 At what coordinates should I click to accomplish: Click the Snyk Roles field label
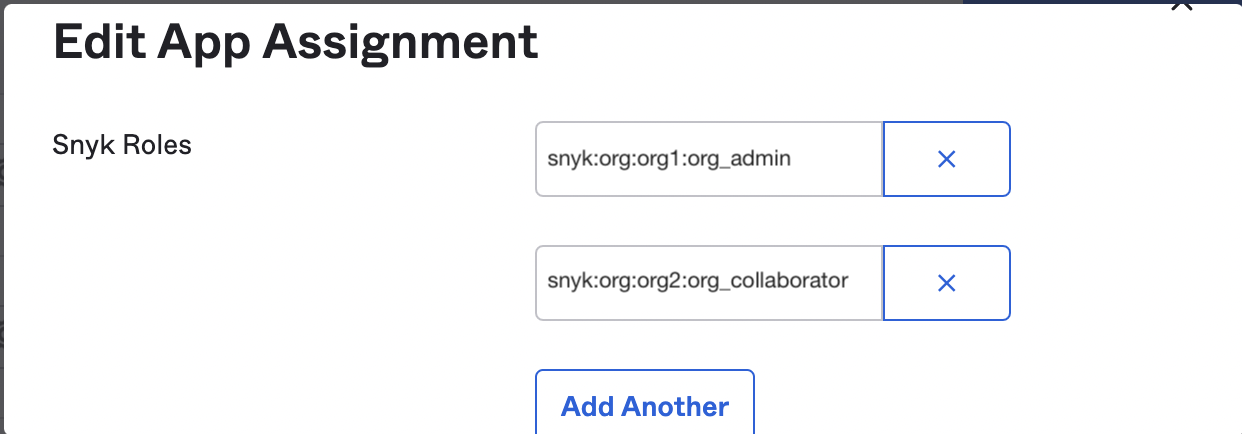[x=121, y=145]
